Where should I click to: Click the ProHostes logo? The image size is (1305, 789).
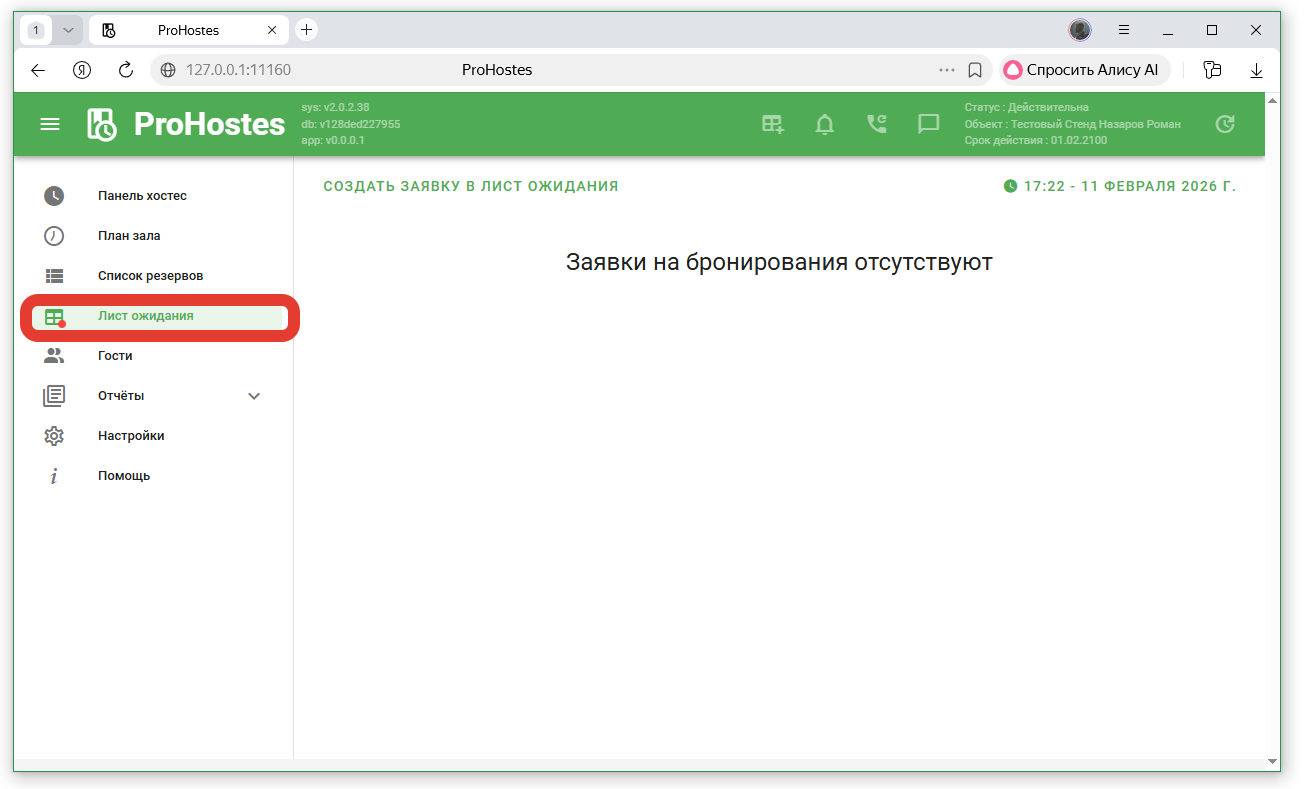click(186, 124)
